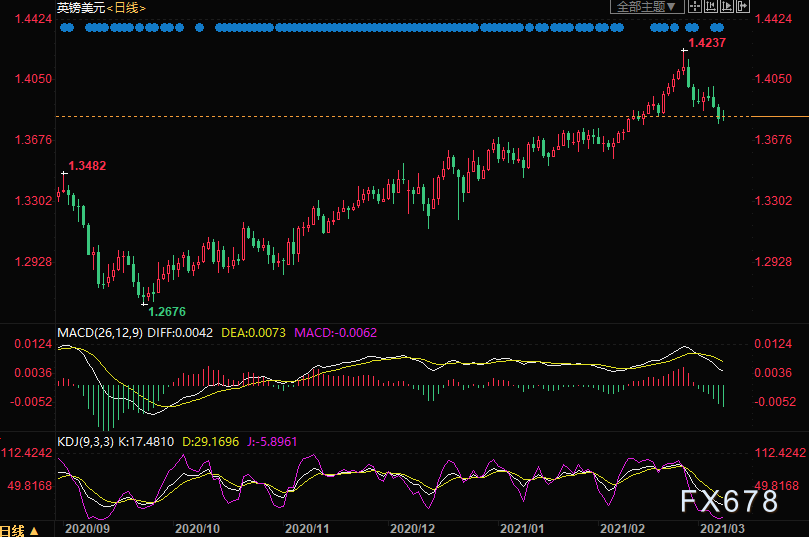Click the 2021/02 date on time axis
Screen dimensions: 809x537
point(622,529)
